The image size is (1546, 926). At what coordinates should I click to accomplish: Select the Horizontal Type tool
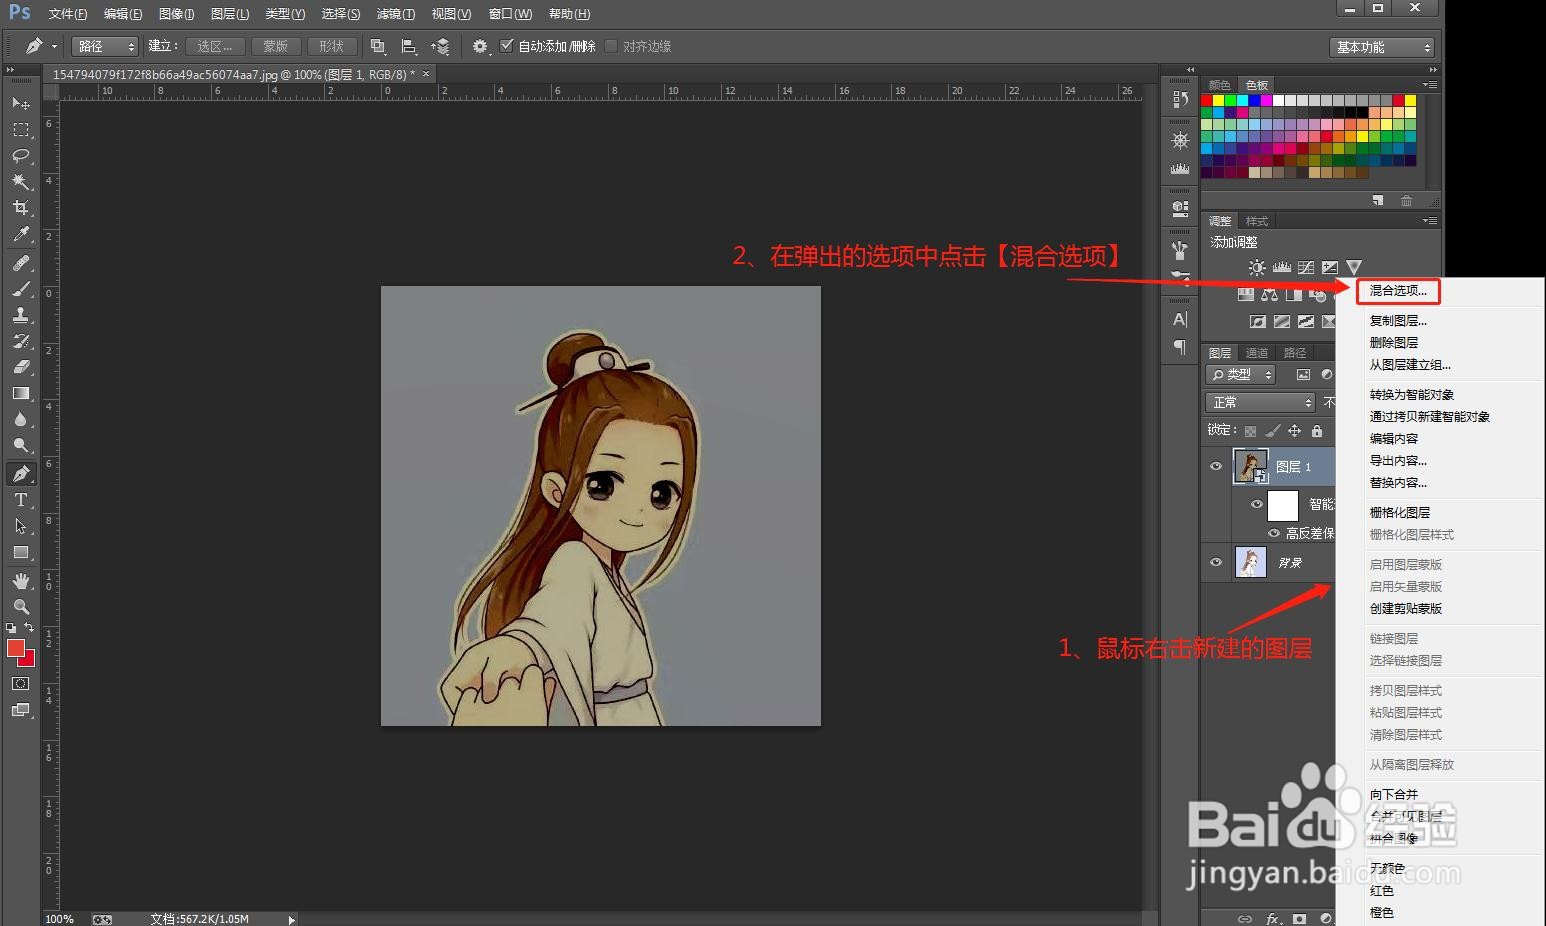coord(20,500)
